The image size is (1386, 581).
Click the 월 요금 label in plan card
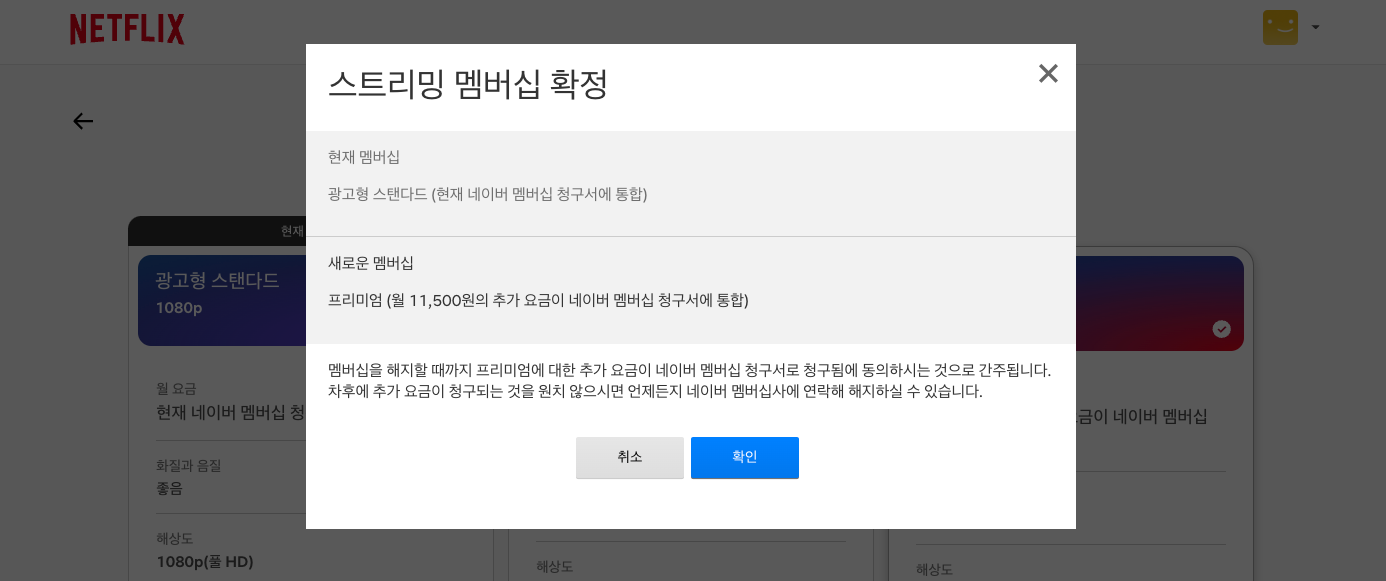point(176,388)
